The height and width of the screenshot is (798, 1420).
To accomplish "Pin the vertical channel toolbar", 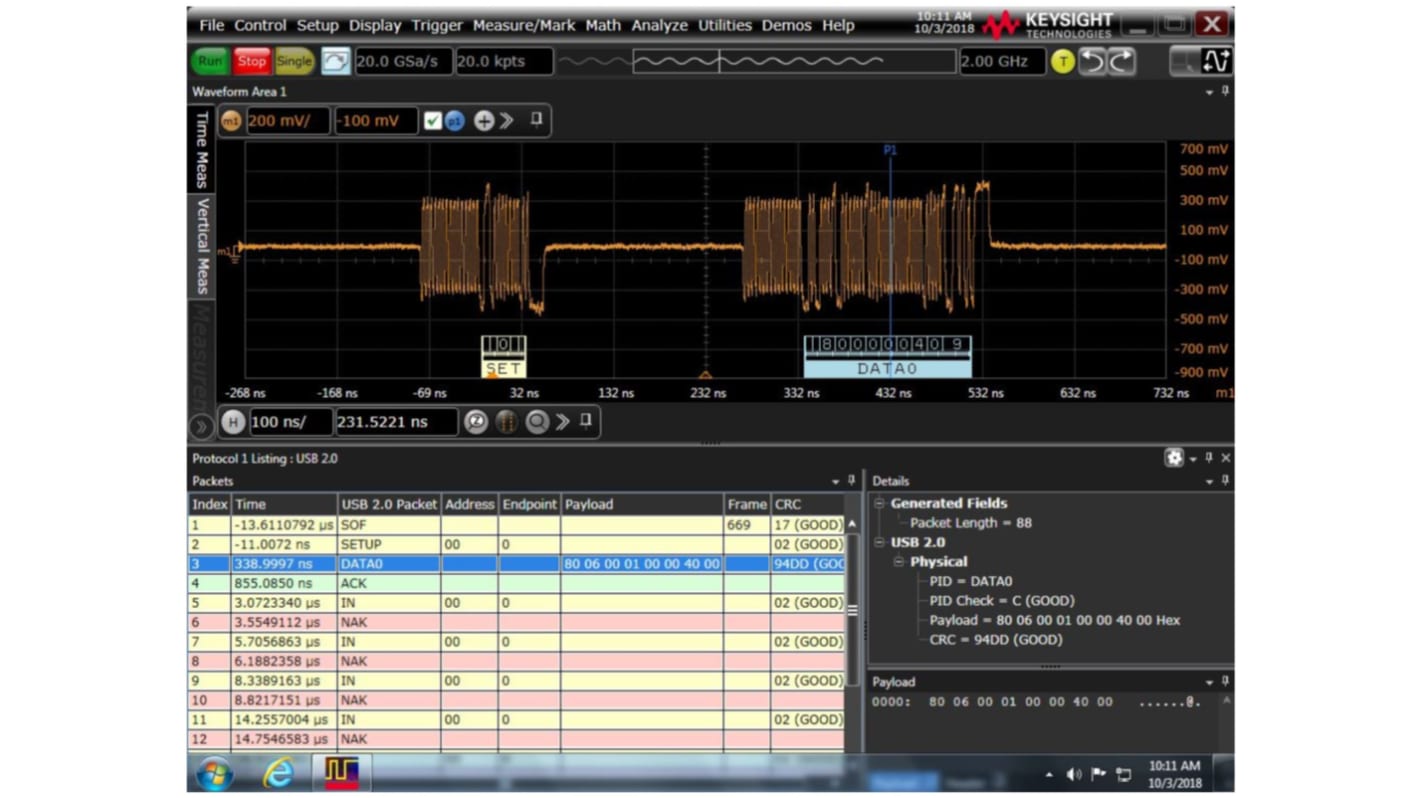I will [x=536, y=120].
